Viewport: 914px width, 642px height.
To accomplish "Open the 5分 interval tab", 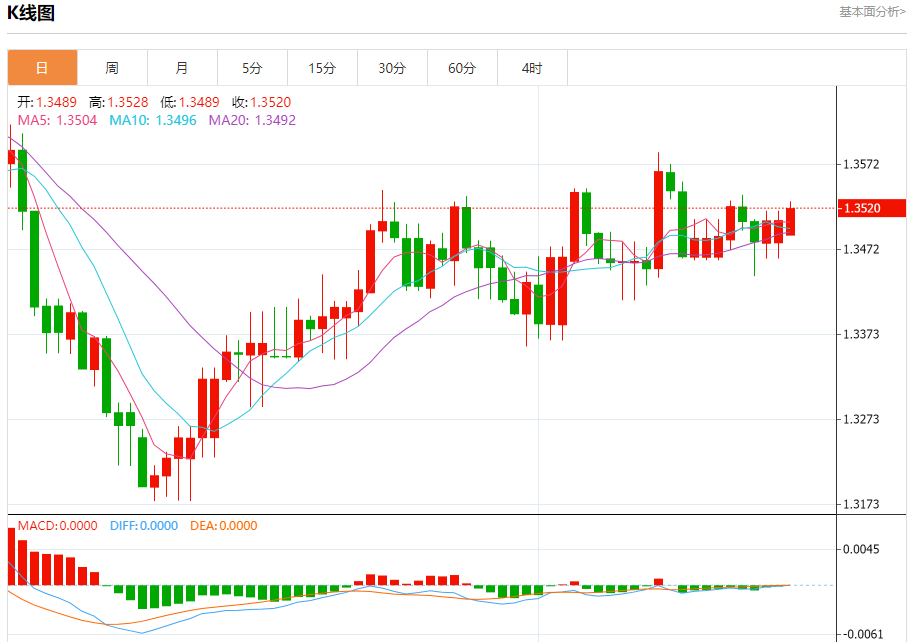I will tap(252, 68).
